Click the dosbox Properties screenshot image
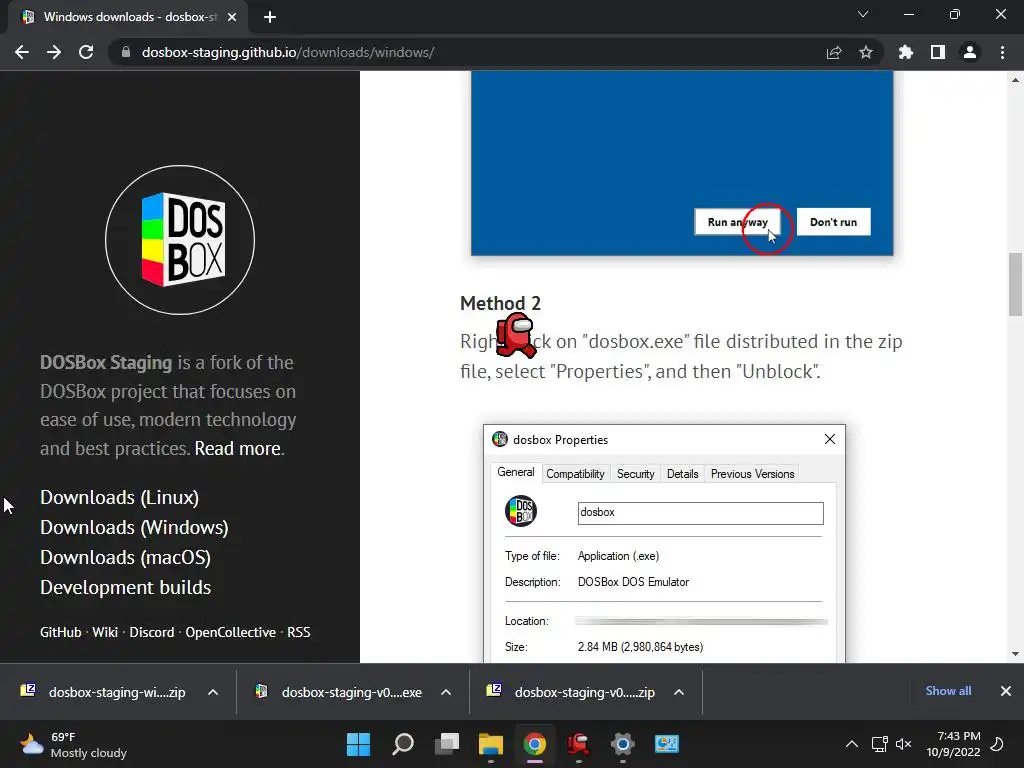The image size is (1024, 768). pyautogui.click(x=664, y=543)
